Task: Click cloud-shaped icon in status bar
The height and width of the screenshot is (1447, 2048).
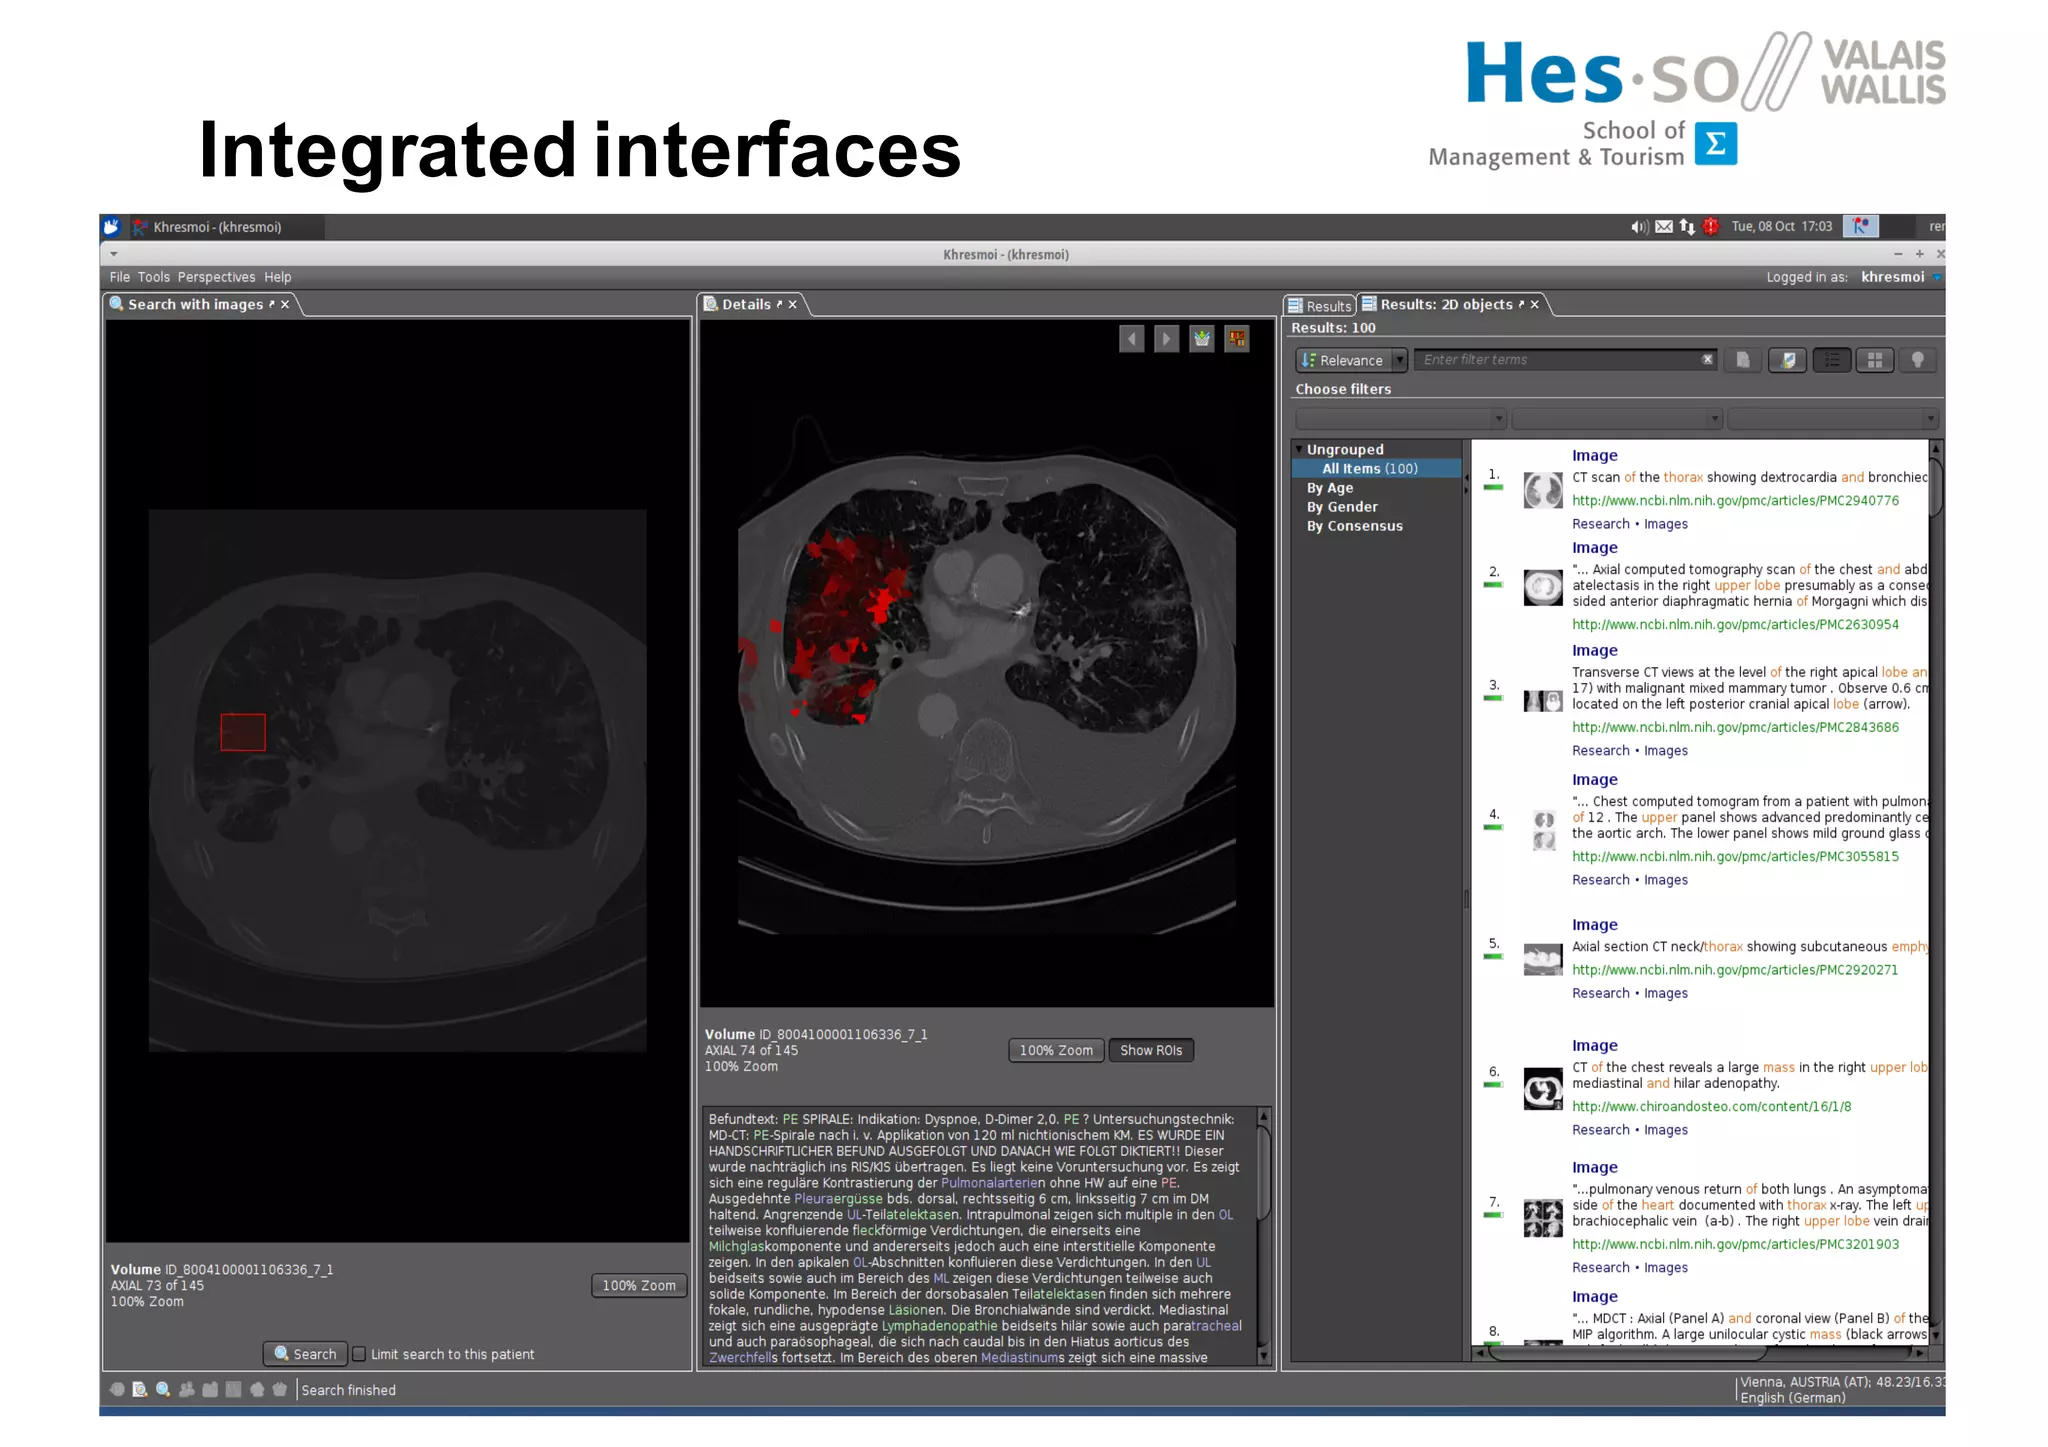Action: [x=257, y=1389]
